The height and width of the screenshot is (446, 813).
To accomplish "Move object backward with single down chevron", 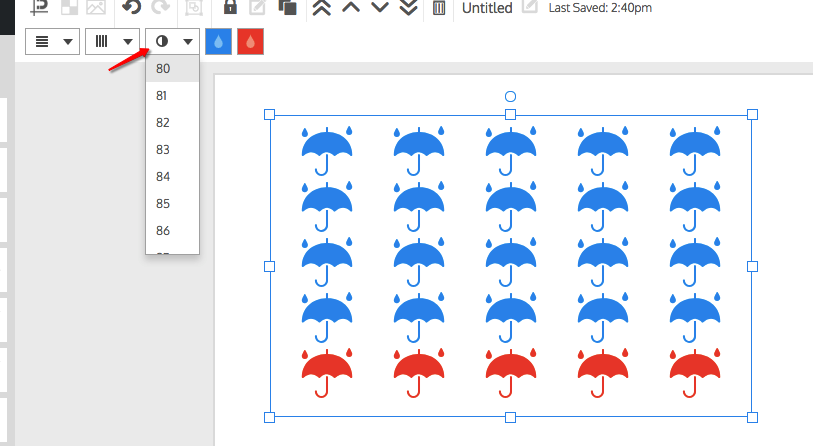I will 379,8.
